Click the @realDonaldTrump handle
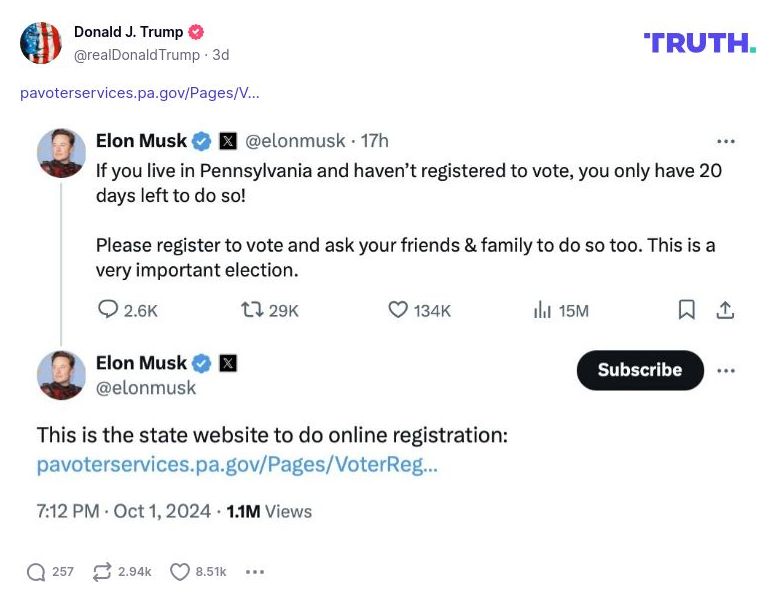This screenshot has height=602, width=777. point(137,55)
